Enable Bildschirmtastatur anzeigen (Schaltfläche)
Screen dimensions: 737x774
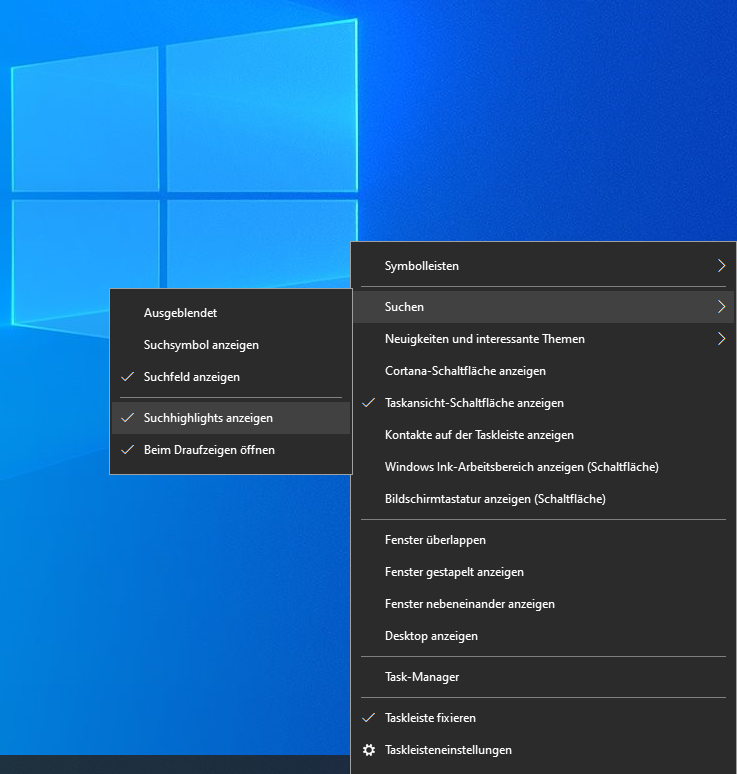click(543, 499)
